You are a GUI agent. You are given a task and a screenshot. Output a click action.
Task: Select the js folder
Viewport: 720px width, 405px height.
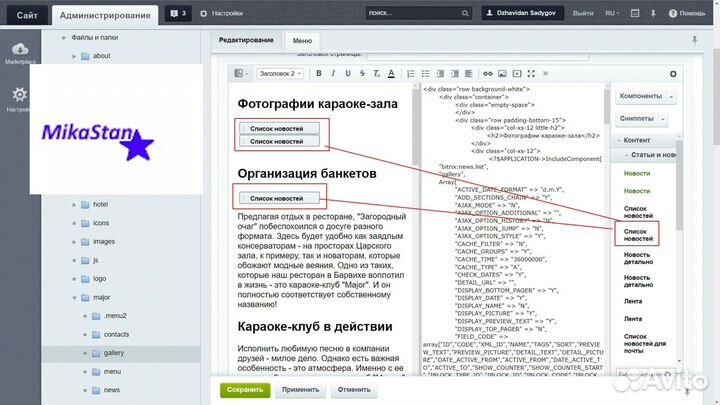point(96,260)
